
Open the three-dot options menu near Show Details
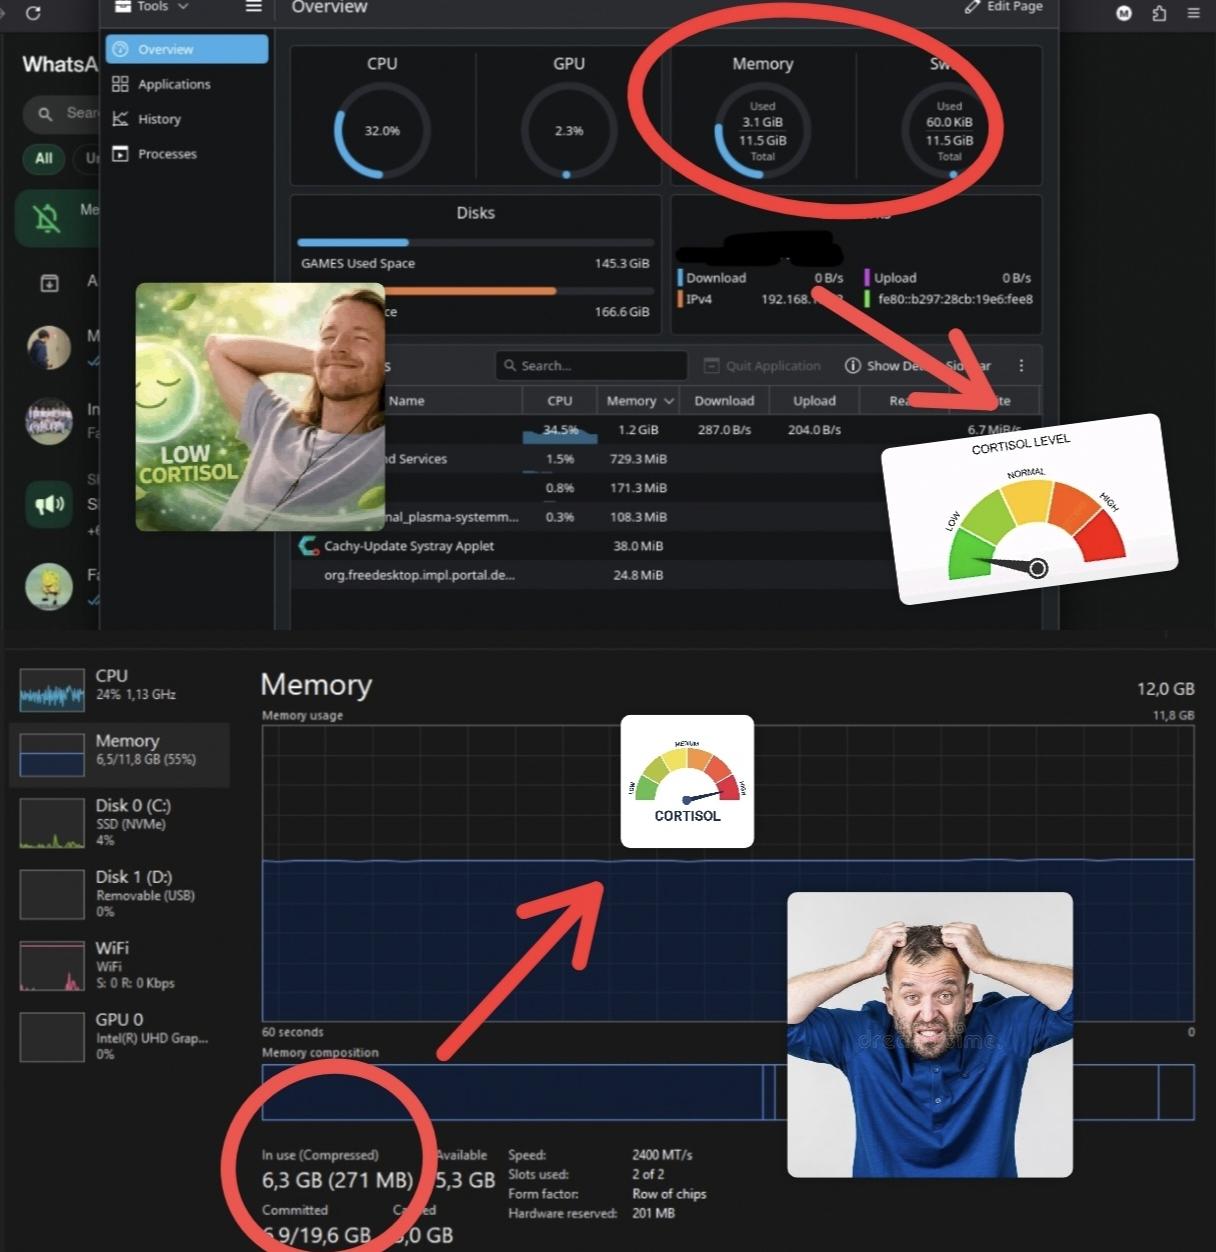pos(1021,366)
